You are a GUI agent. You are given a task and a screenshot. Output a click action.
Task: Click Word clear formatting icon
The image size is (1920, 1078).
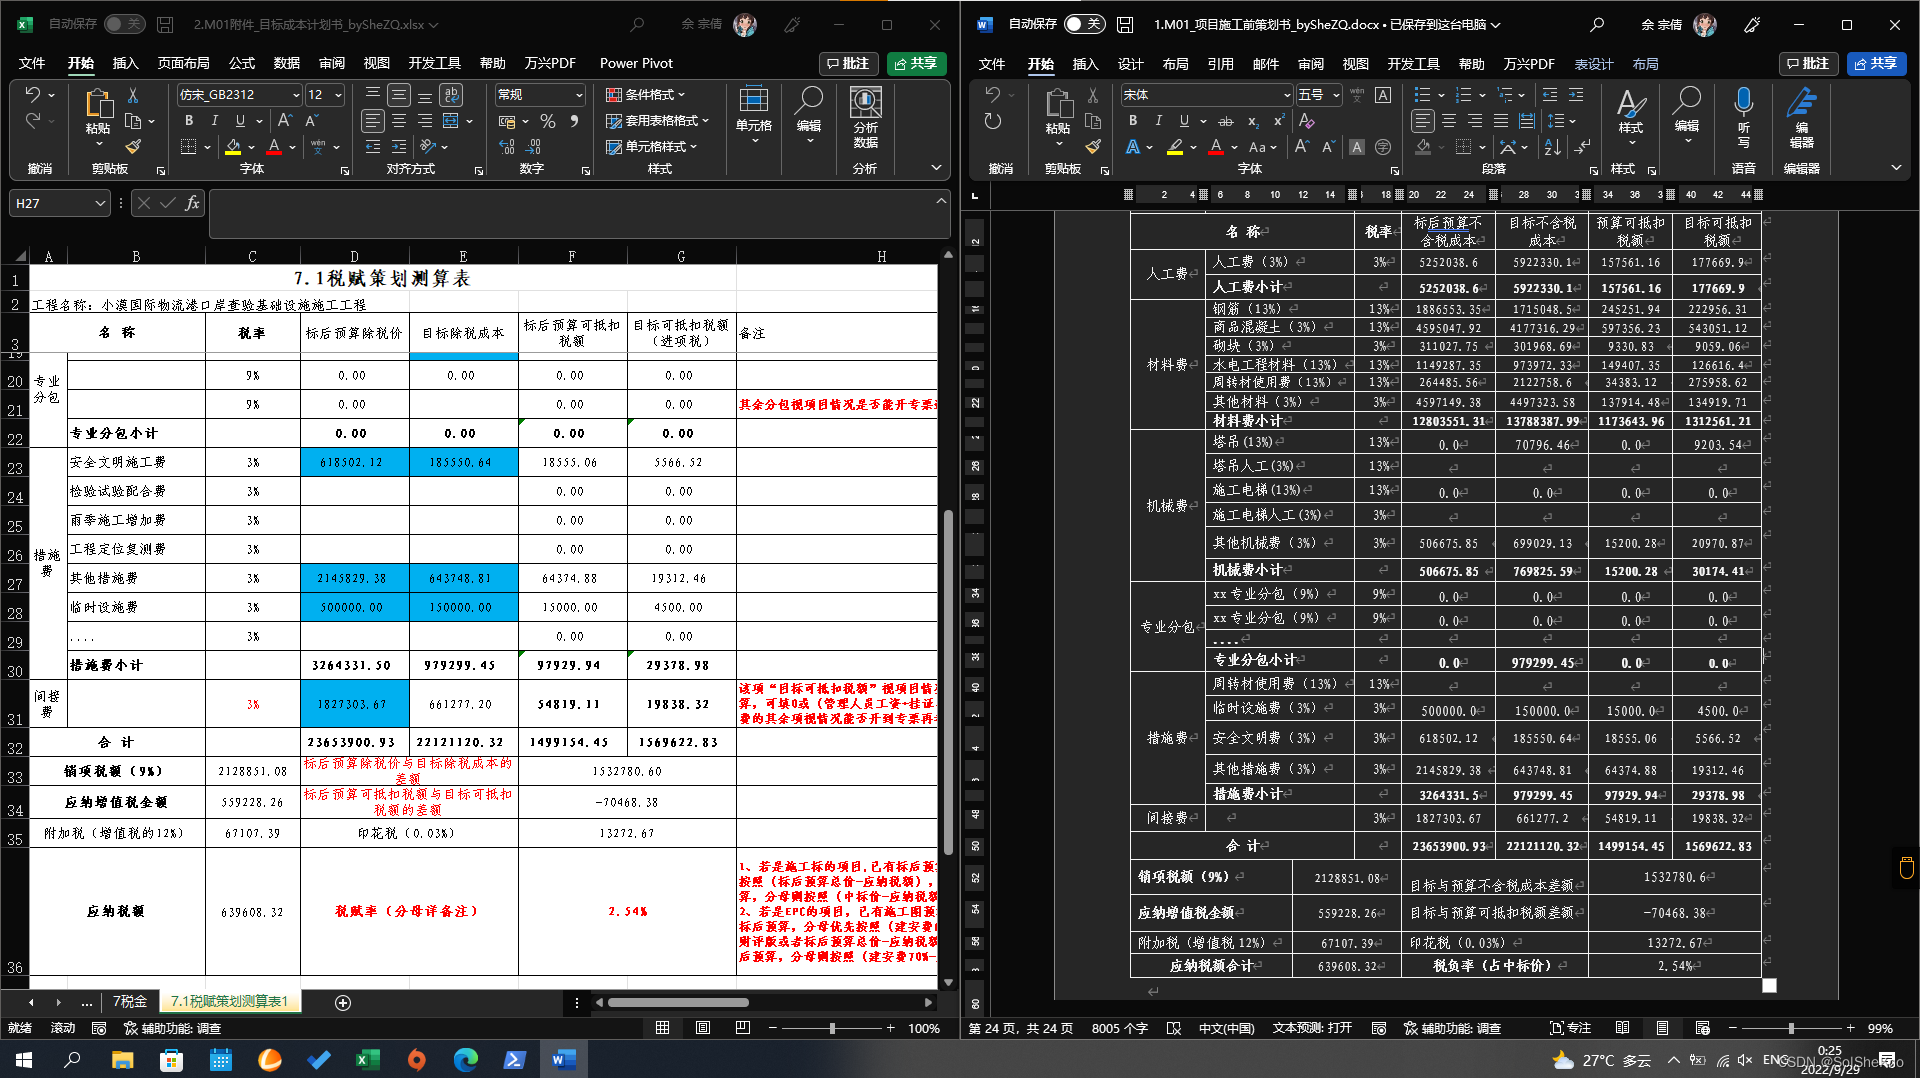[x=1306, y=121]
